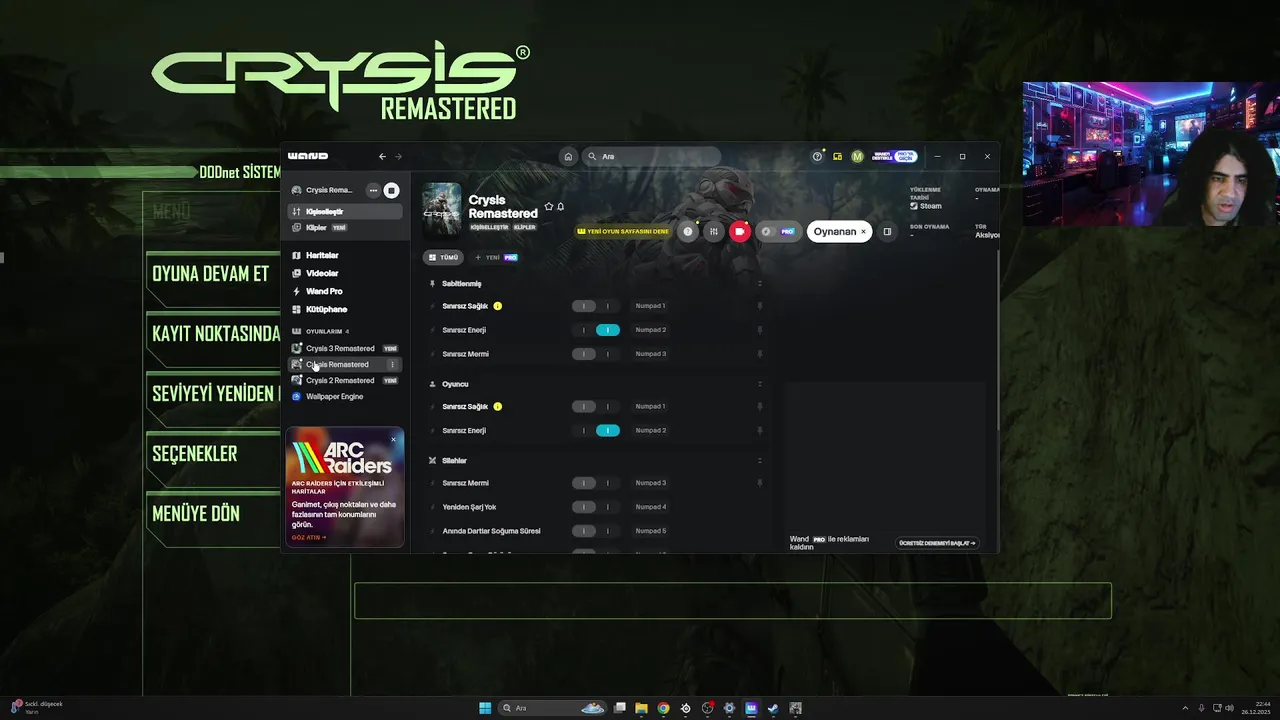Collapse the Sabitlenmiş section
The width and height of the screenshot is (1280, 720).
click(x=760, y=284)
